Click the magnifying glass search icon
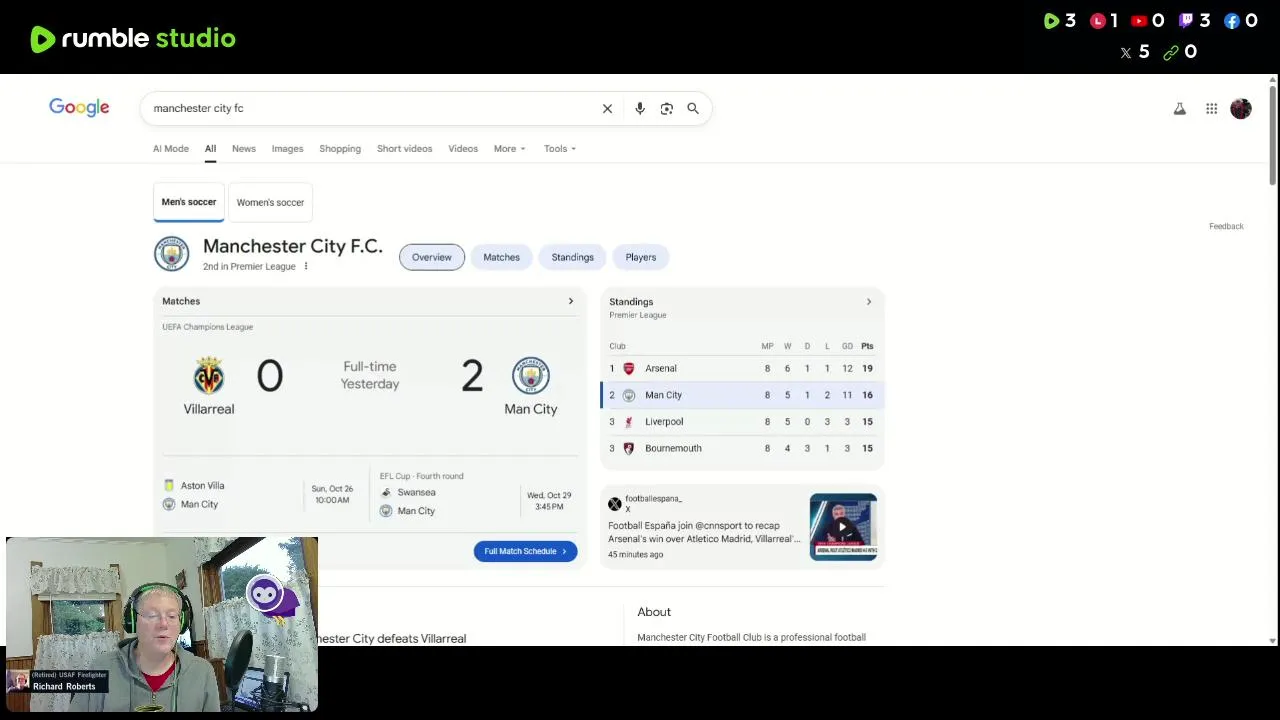This screenshot has width=1280, height=720. [693, 108]
